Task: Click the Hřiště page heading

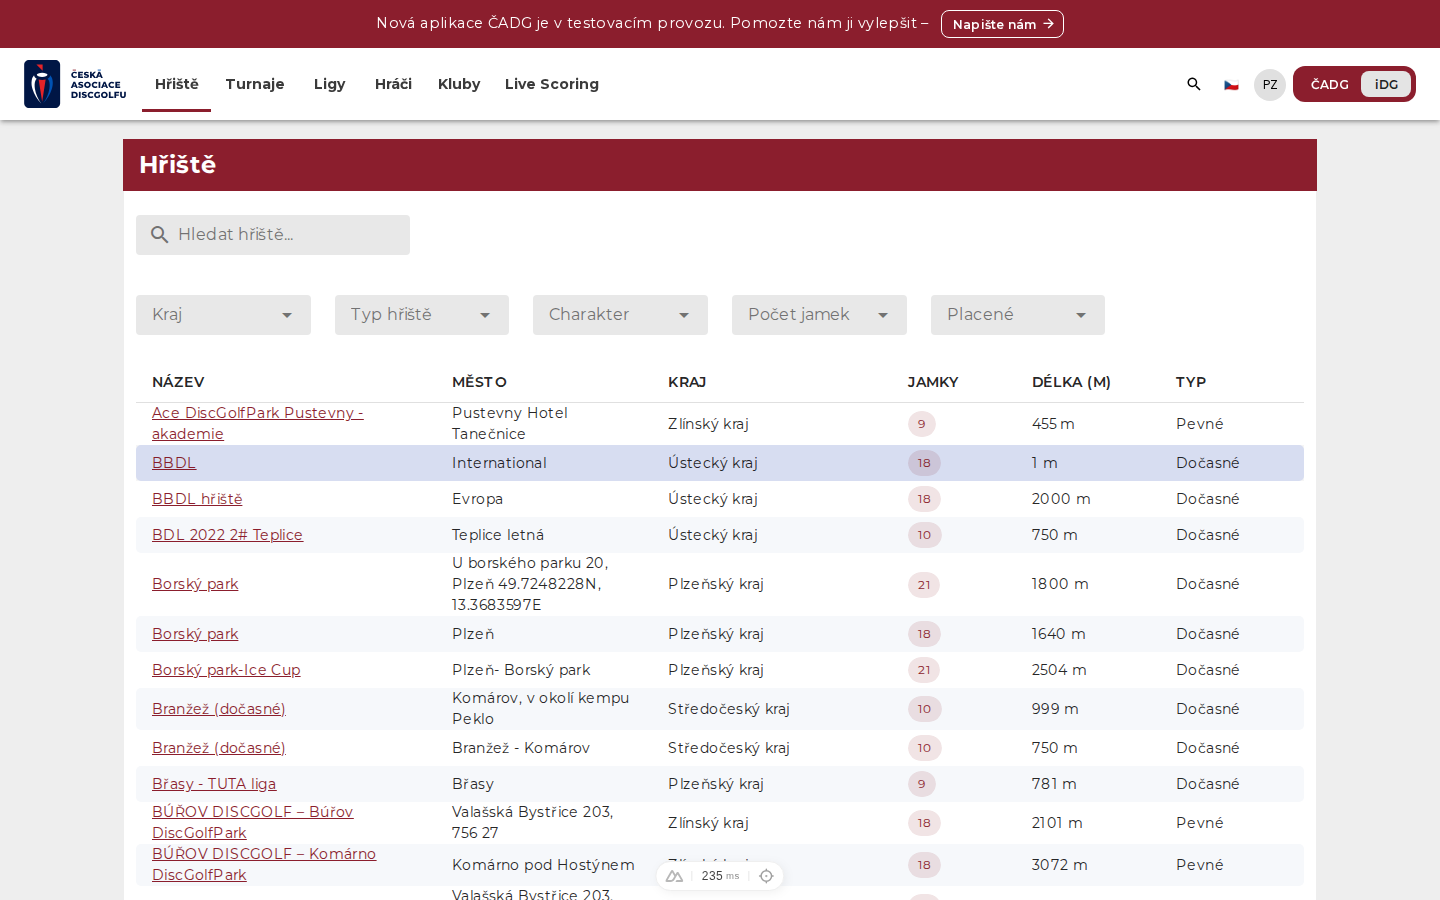Action: [x=178, y=165]
